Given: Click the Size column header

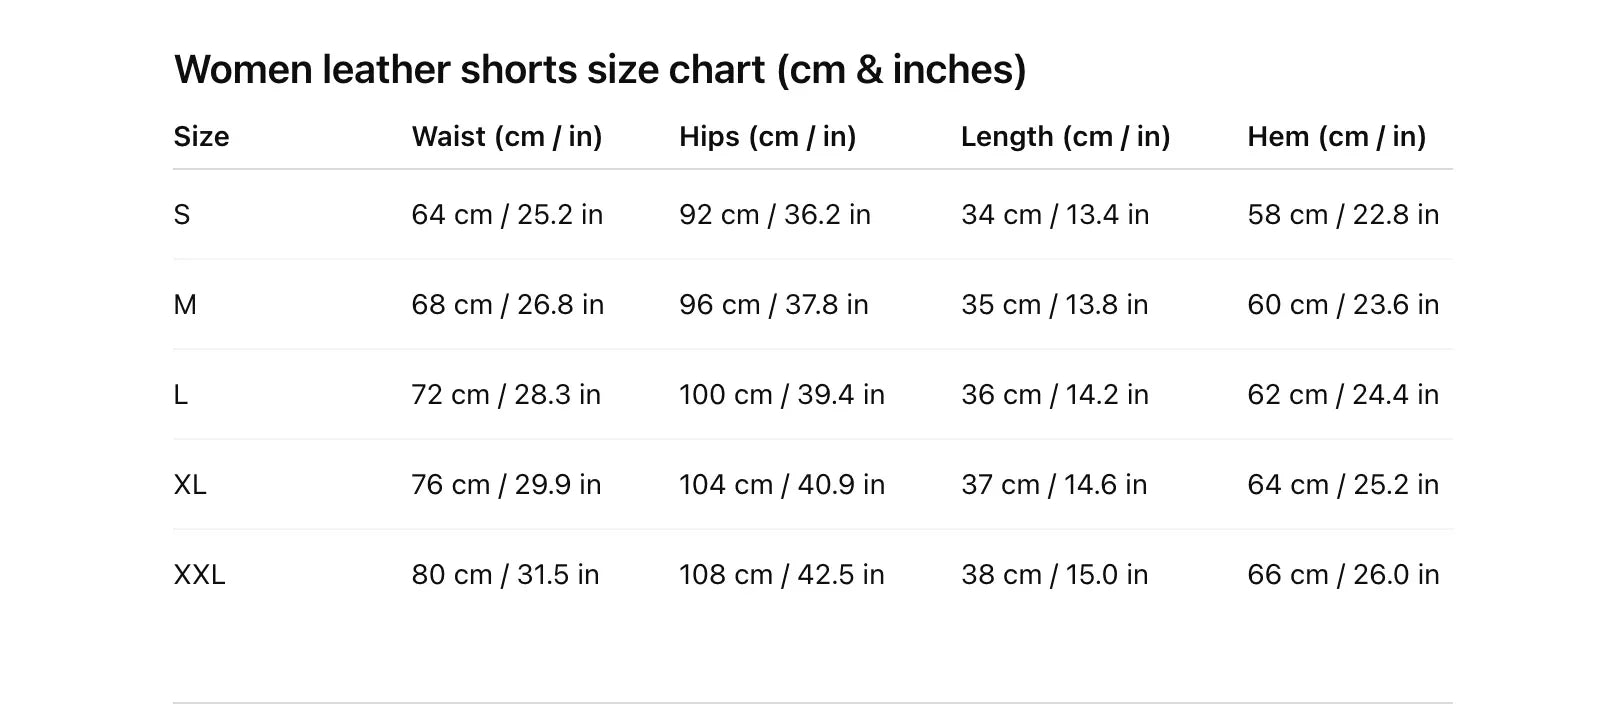Looking at the screenshot, I should [x=201, y=137].
